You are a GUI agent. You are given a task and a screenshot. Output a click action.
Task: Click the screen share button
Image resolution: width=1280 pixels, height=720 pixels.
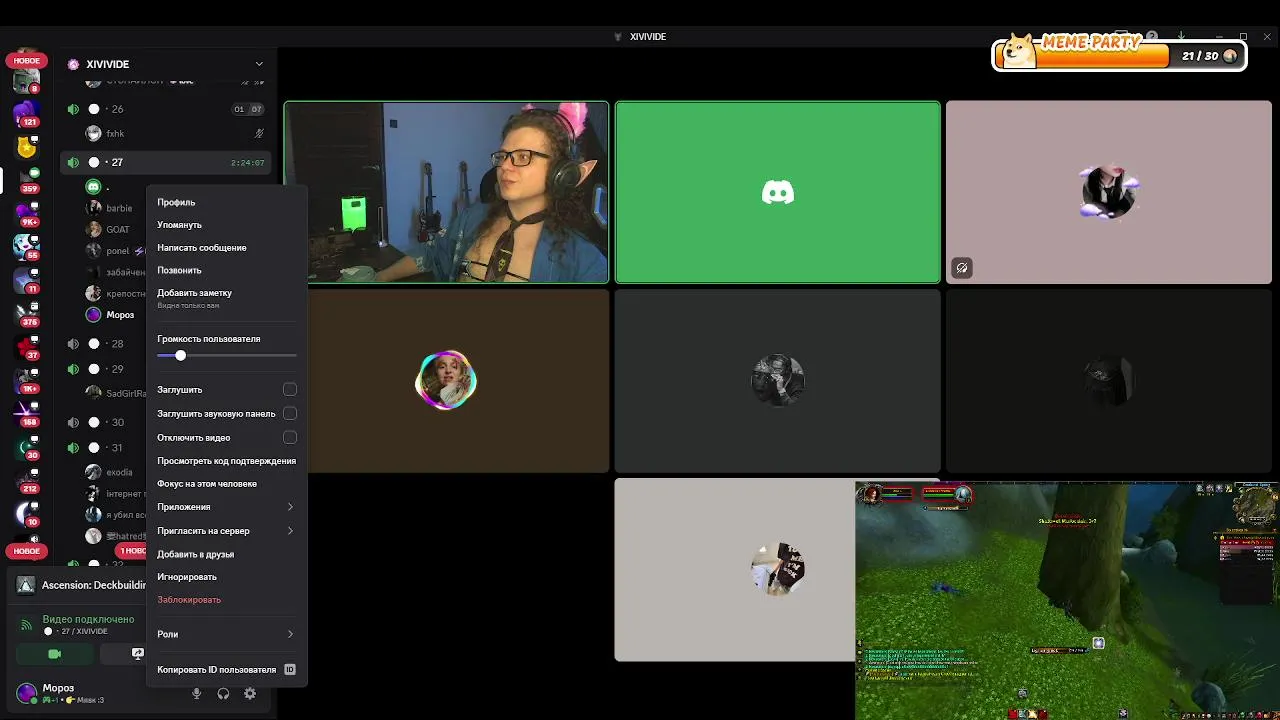(137, 654)
